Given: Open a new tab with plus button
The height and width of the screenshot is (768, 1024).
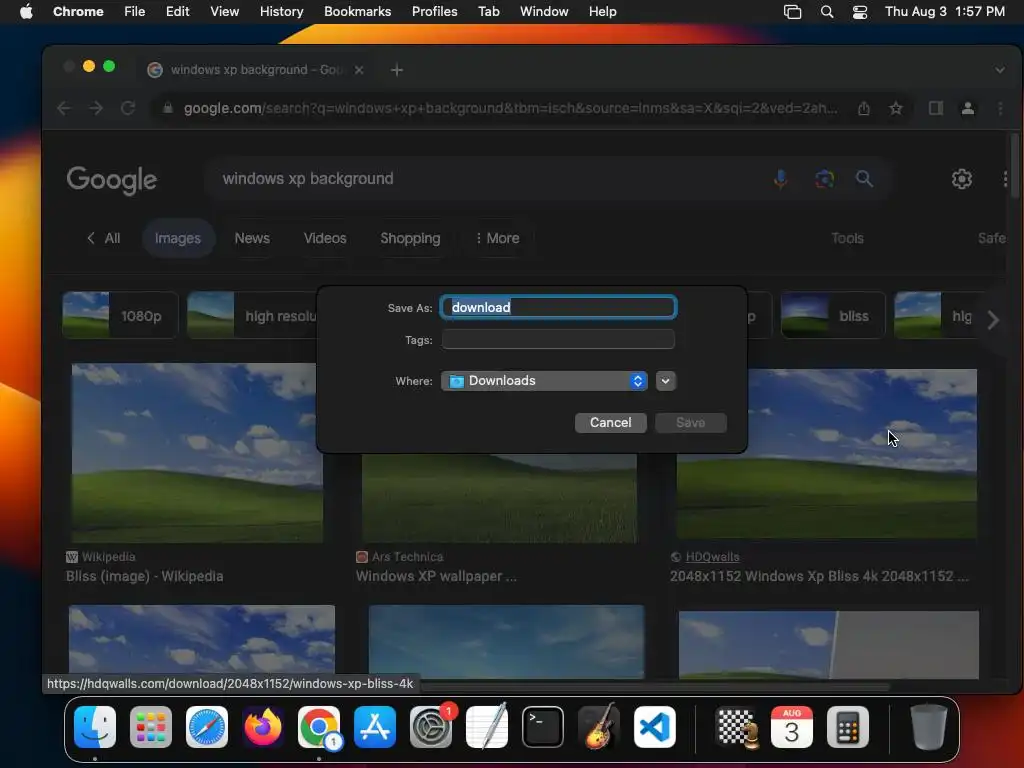Looking at the screenshot, I should (x=397, y=70).
